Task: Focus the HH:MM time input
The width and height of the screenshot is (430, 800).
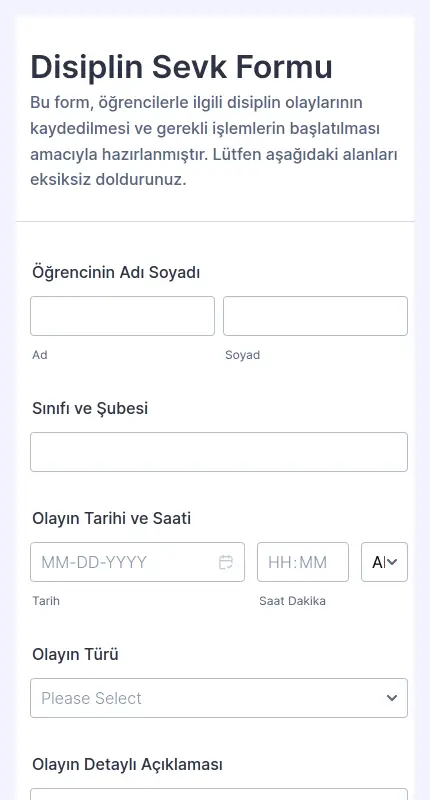Action: point(303,562)
